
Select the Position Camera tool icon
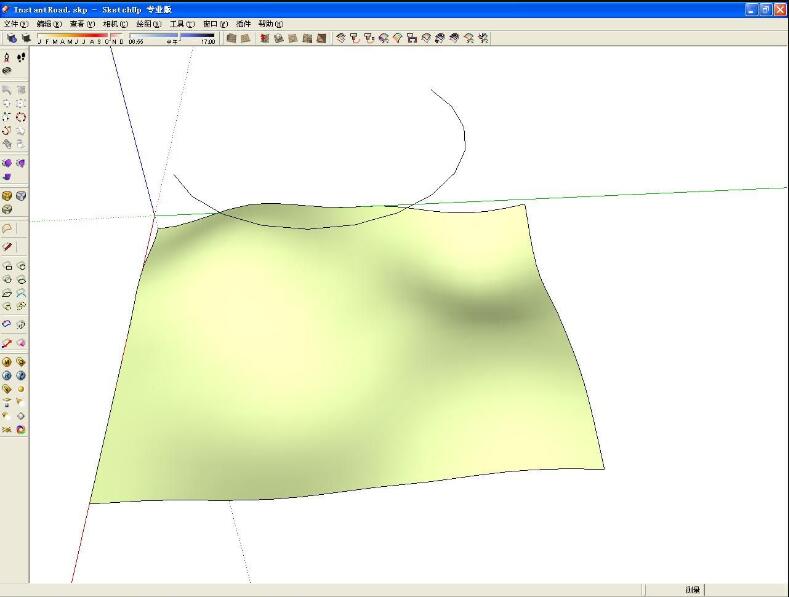(7, 57)
